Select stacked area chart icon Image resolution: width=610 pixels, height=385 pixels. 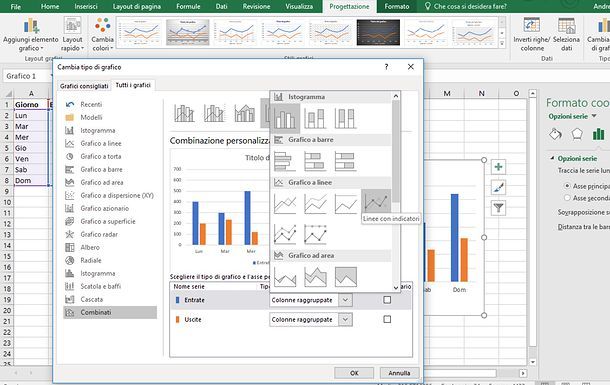click(x=315, y=277)
